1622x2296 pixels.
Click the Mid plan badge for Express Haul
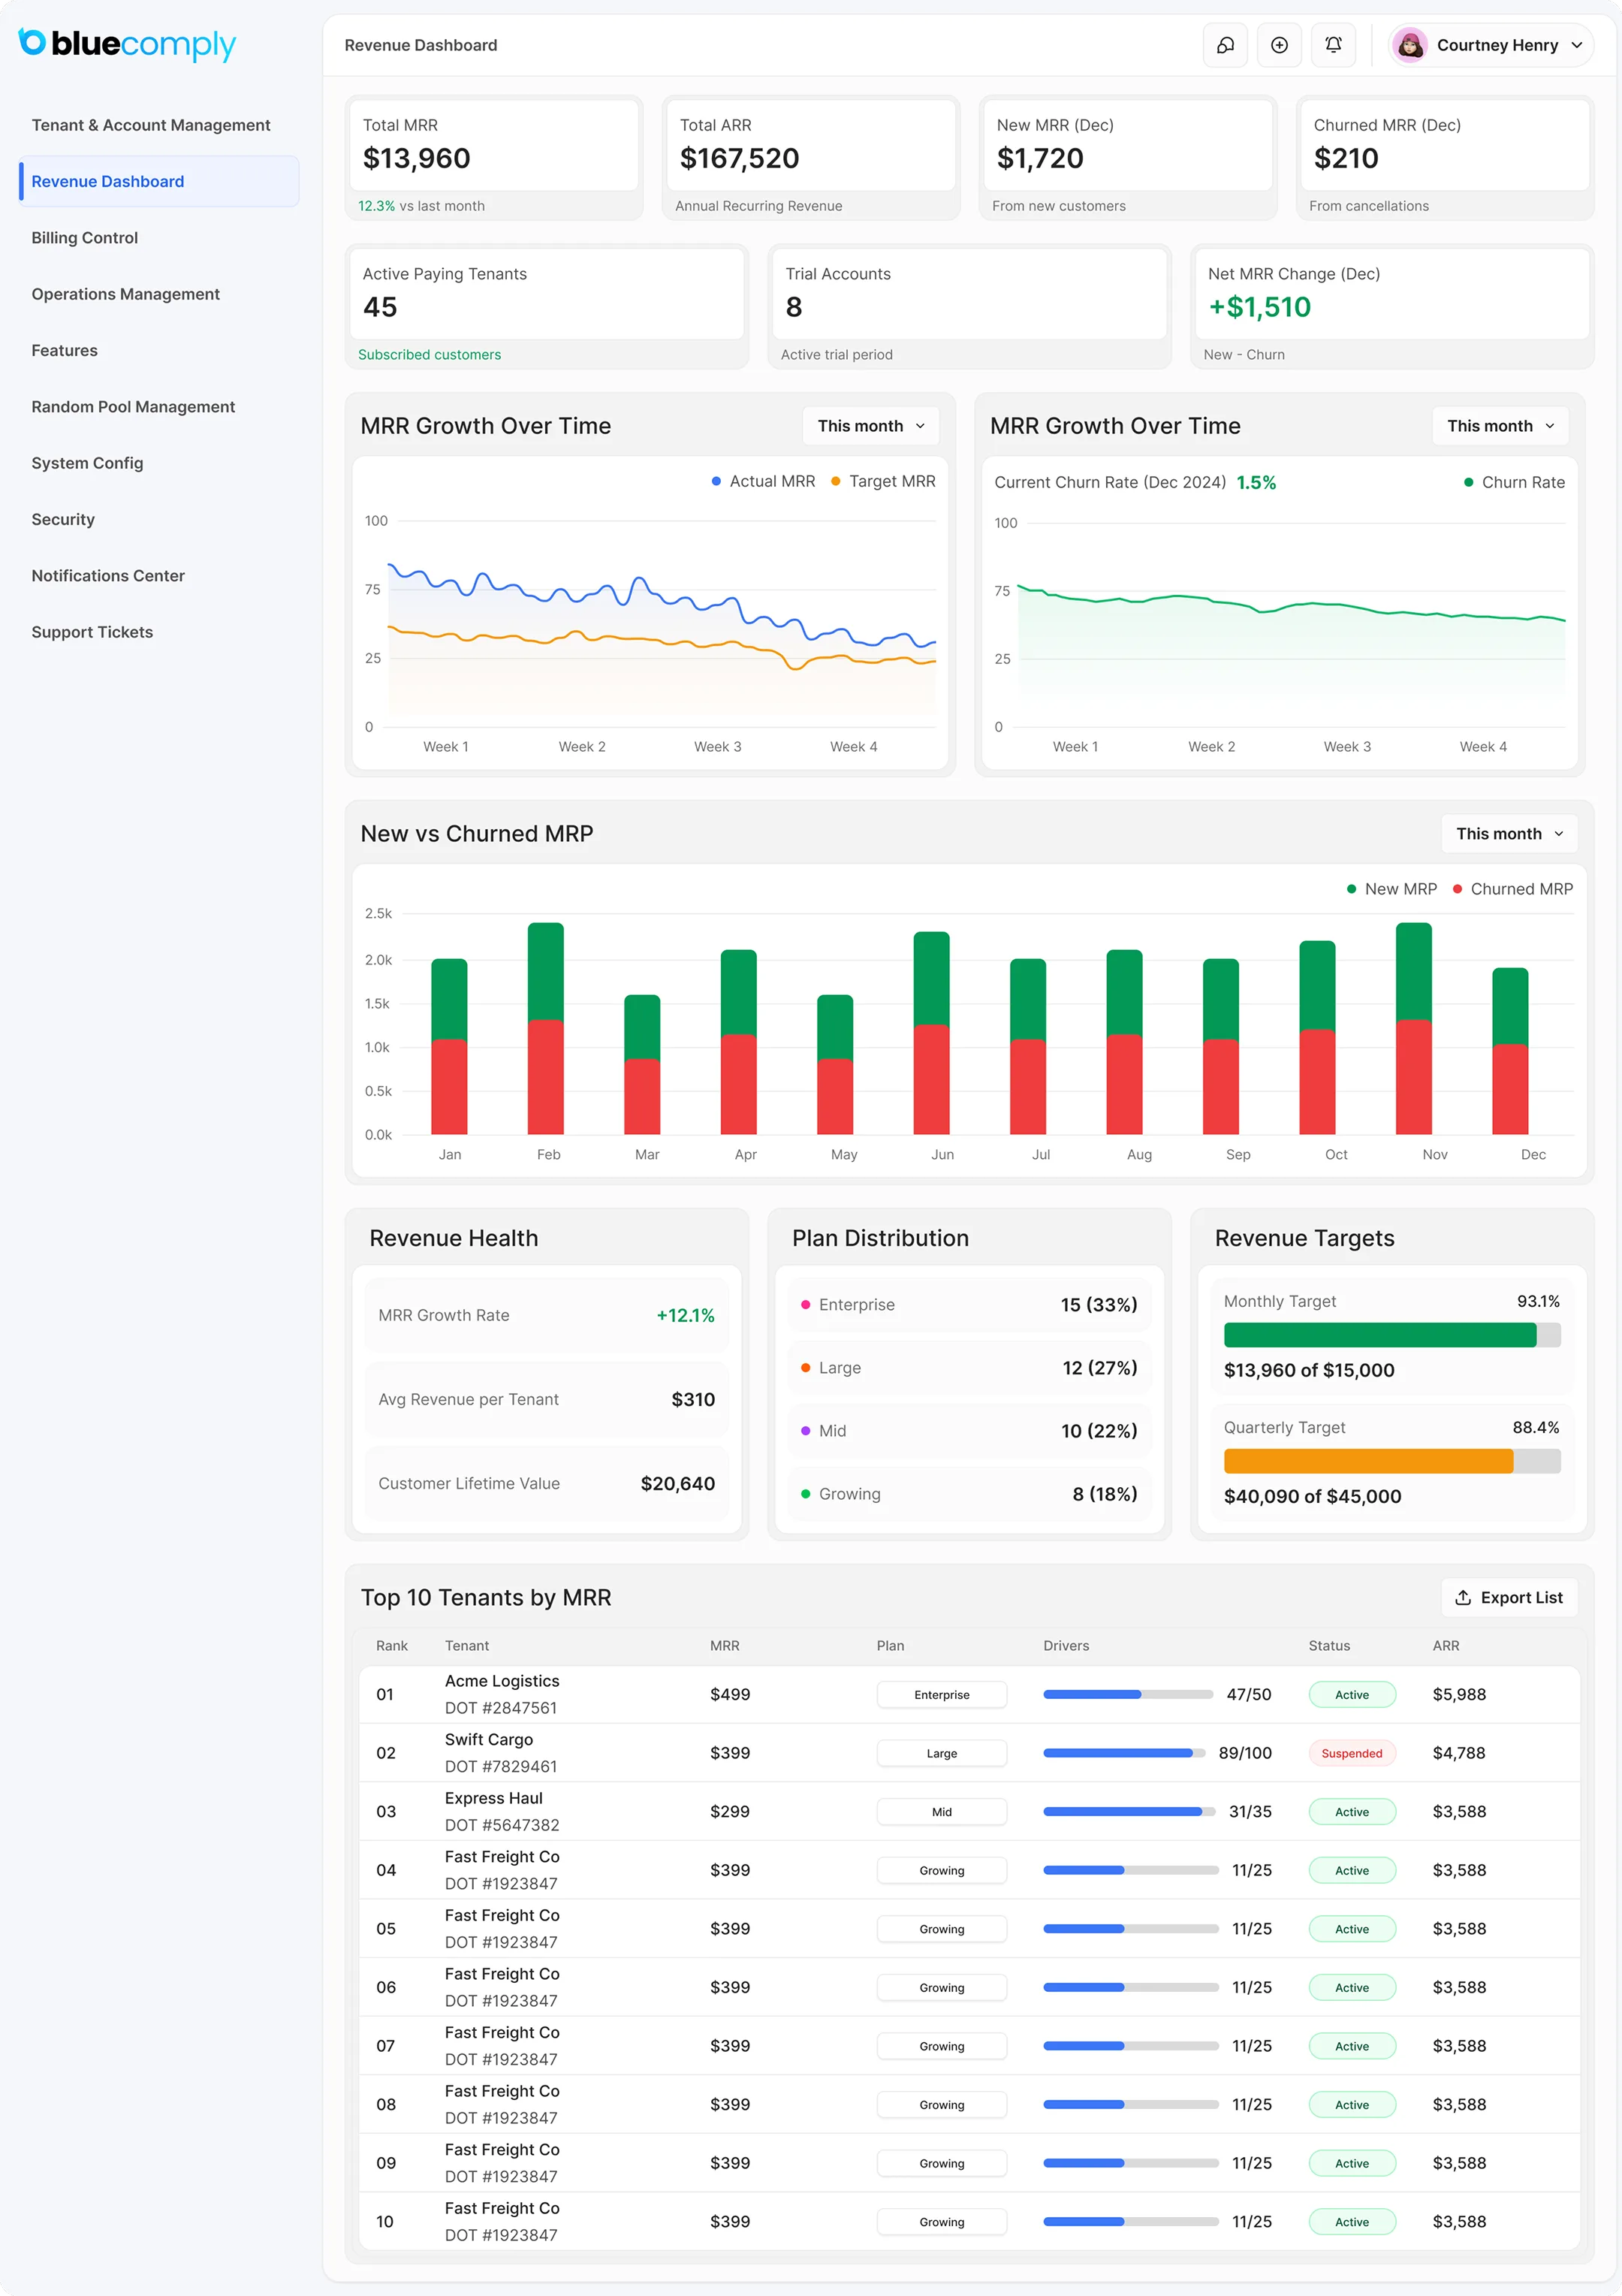point(941,1812)
